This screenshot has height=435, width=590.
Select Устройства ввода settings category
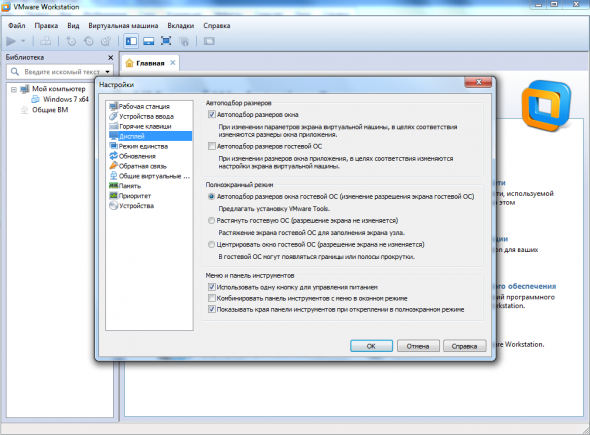coord(146,116)
